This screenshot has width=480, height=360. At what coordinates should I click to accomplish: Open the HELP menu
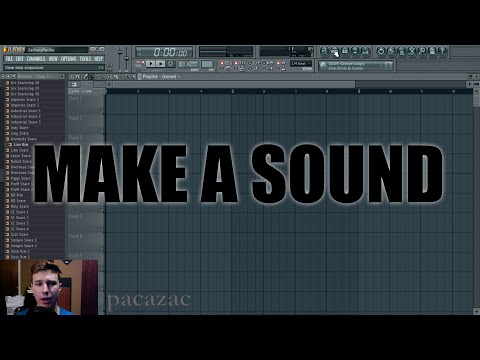(x=98, y=59)
